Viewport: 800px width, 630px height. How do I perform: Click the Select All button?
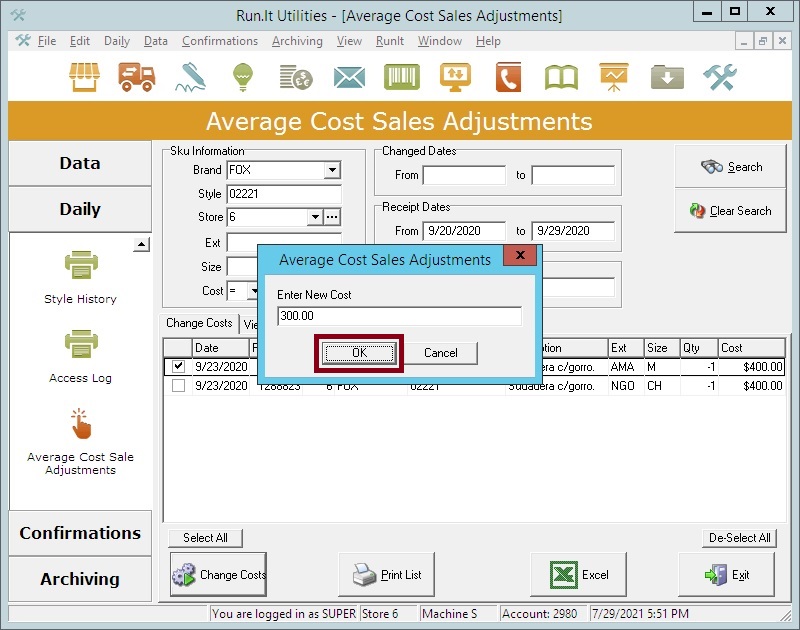[x=205, y=538]
